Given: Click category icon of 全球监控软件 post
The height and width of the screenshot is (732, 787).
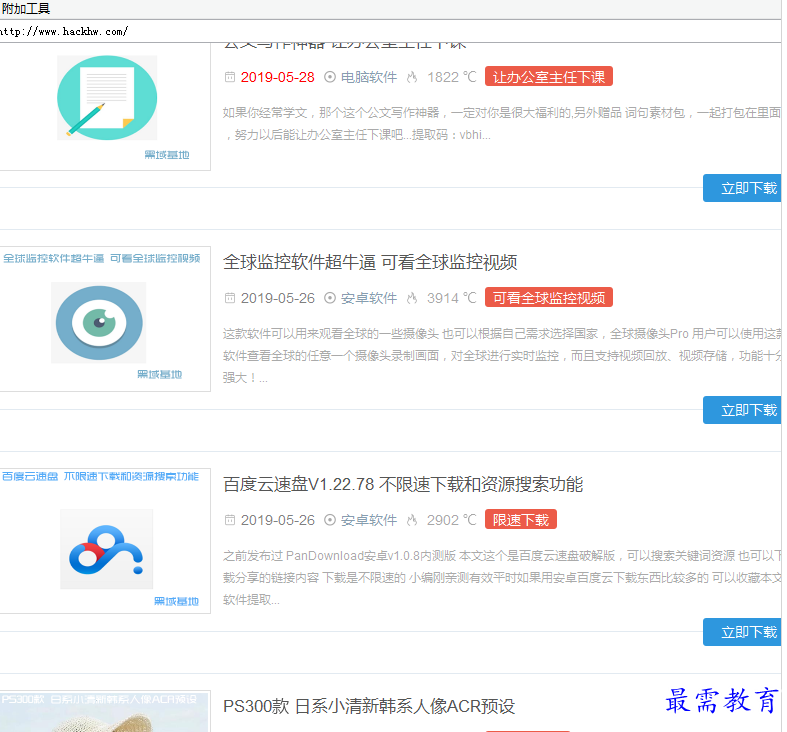Looking at the screenshot, I should (x=330, y=298).
